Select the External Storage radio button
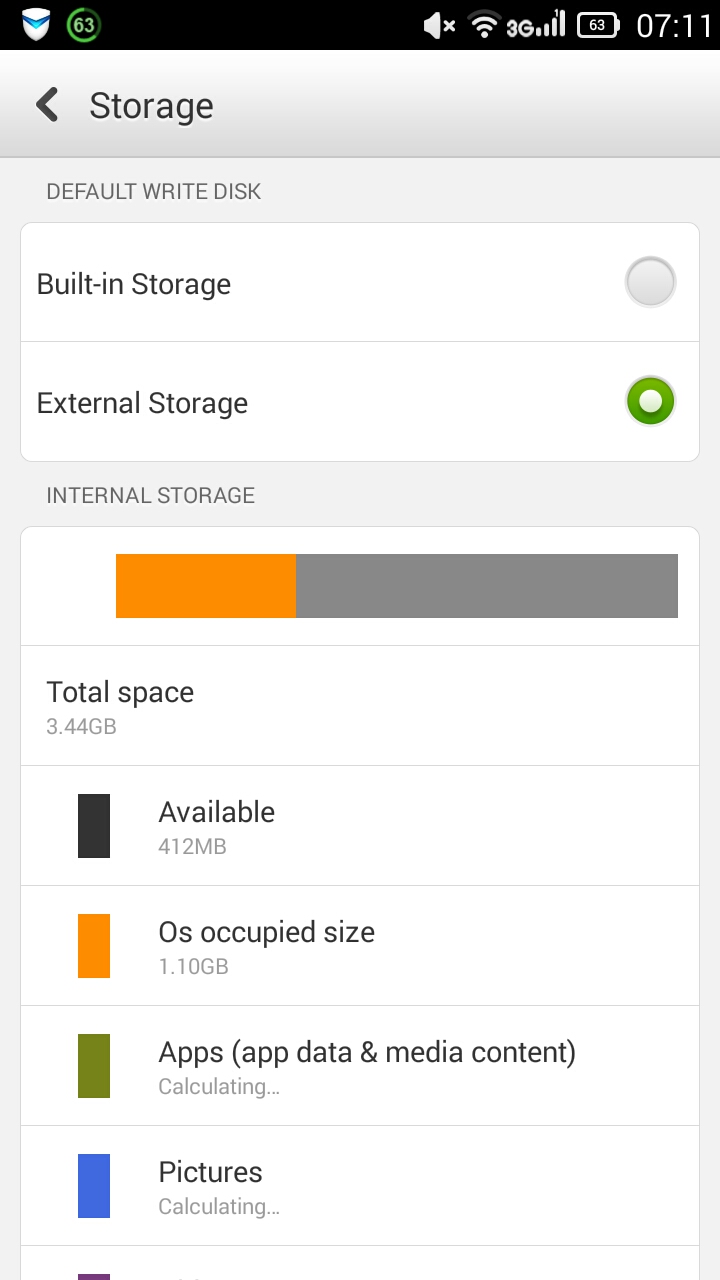The width and height of the screenshot is (720, 1280). 650,401
